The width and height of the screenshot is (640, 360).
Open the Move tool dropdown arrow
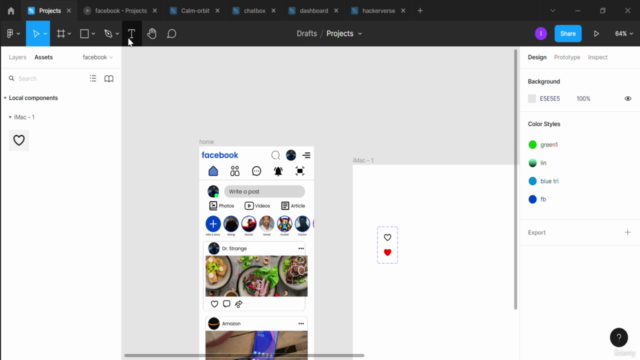[45, 34]
